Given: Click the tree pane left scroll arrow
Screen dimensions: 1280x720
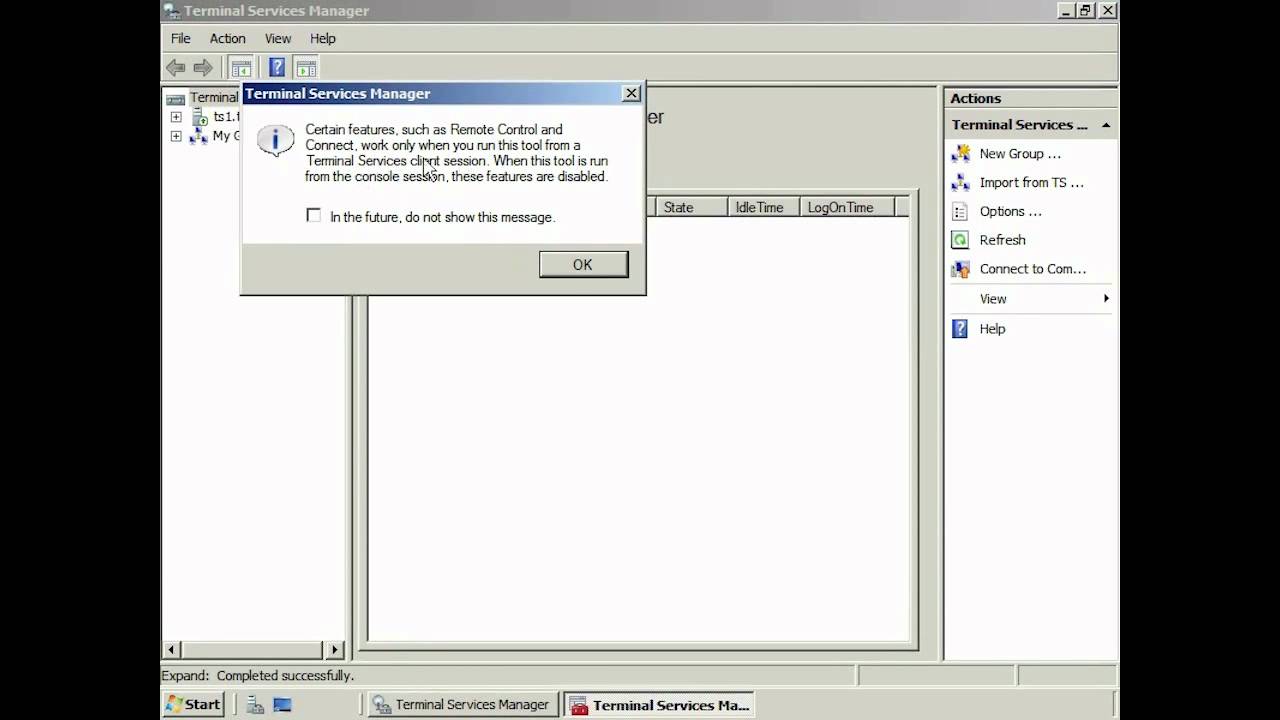Looking at the screenshot, I should coord(171,650).
